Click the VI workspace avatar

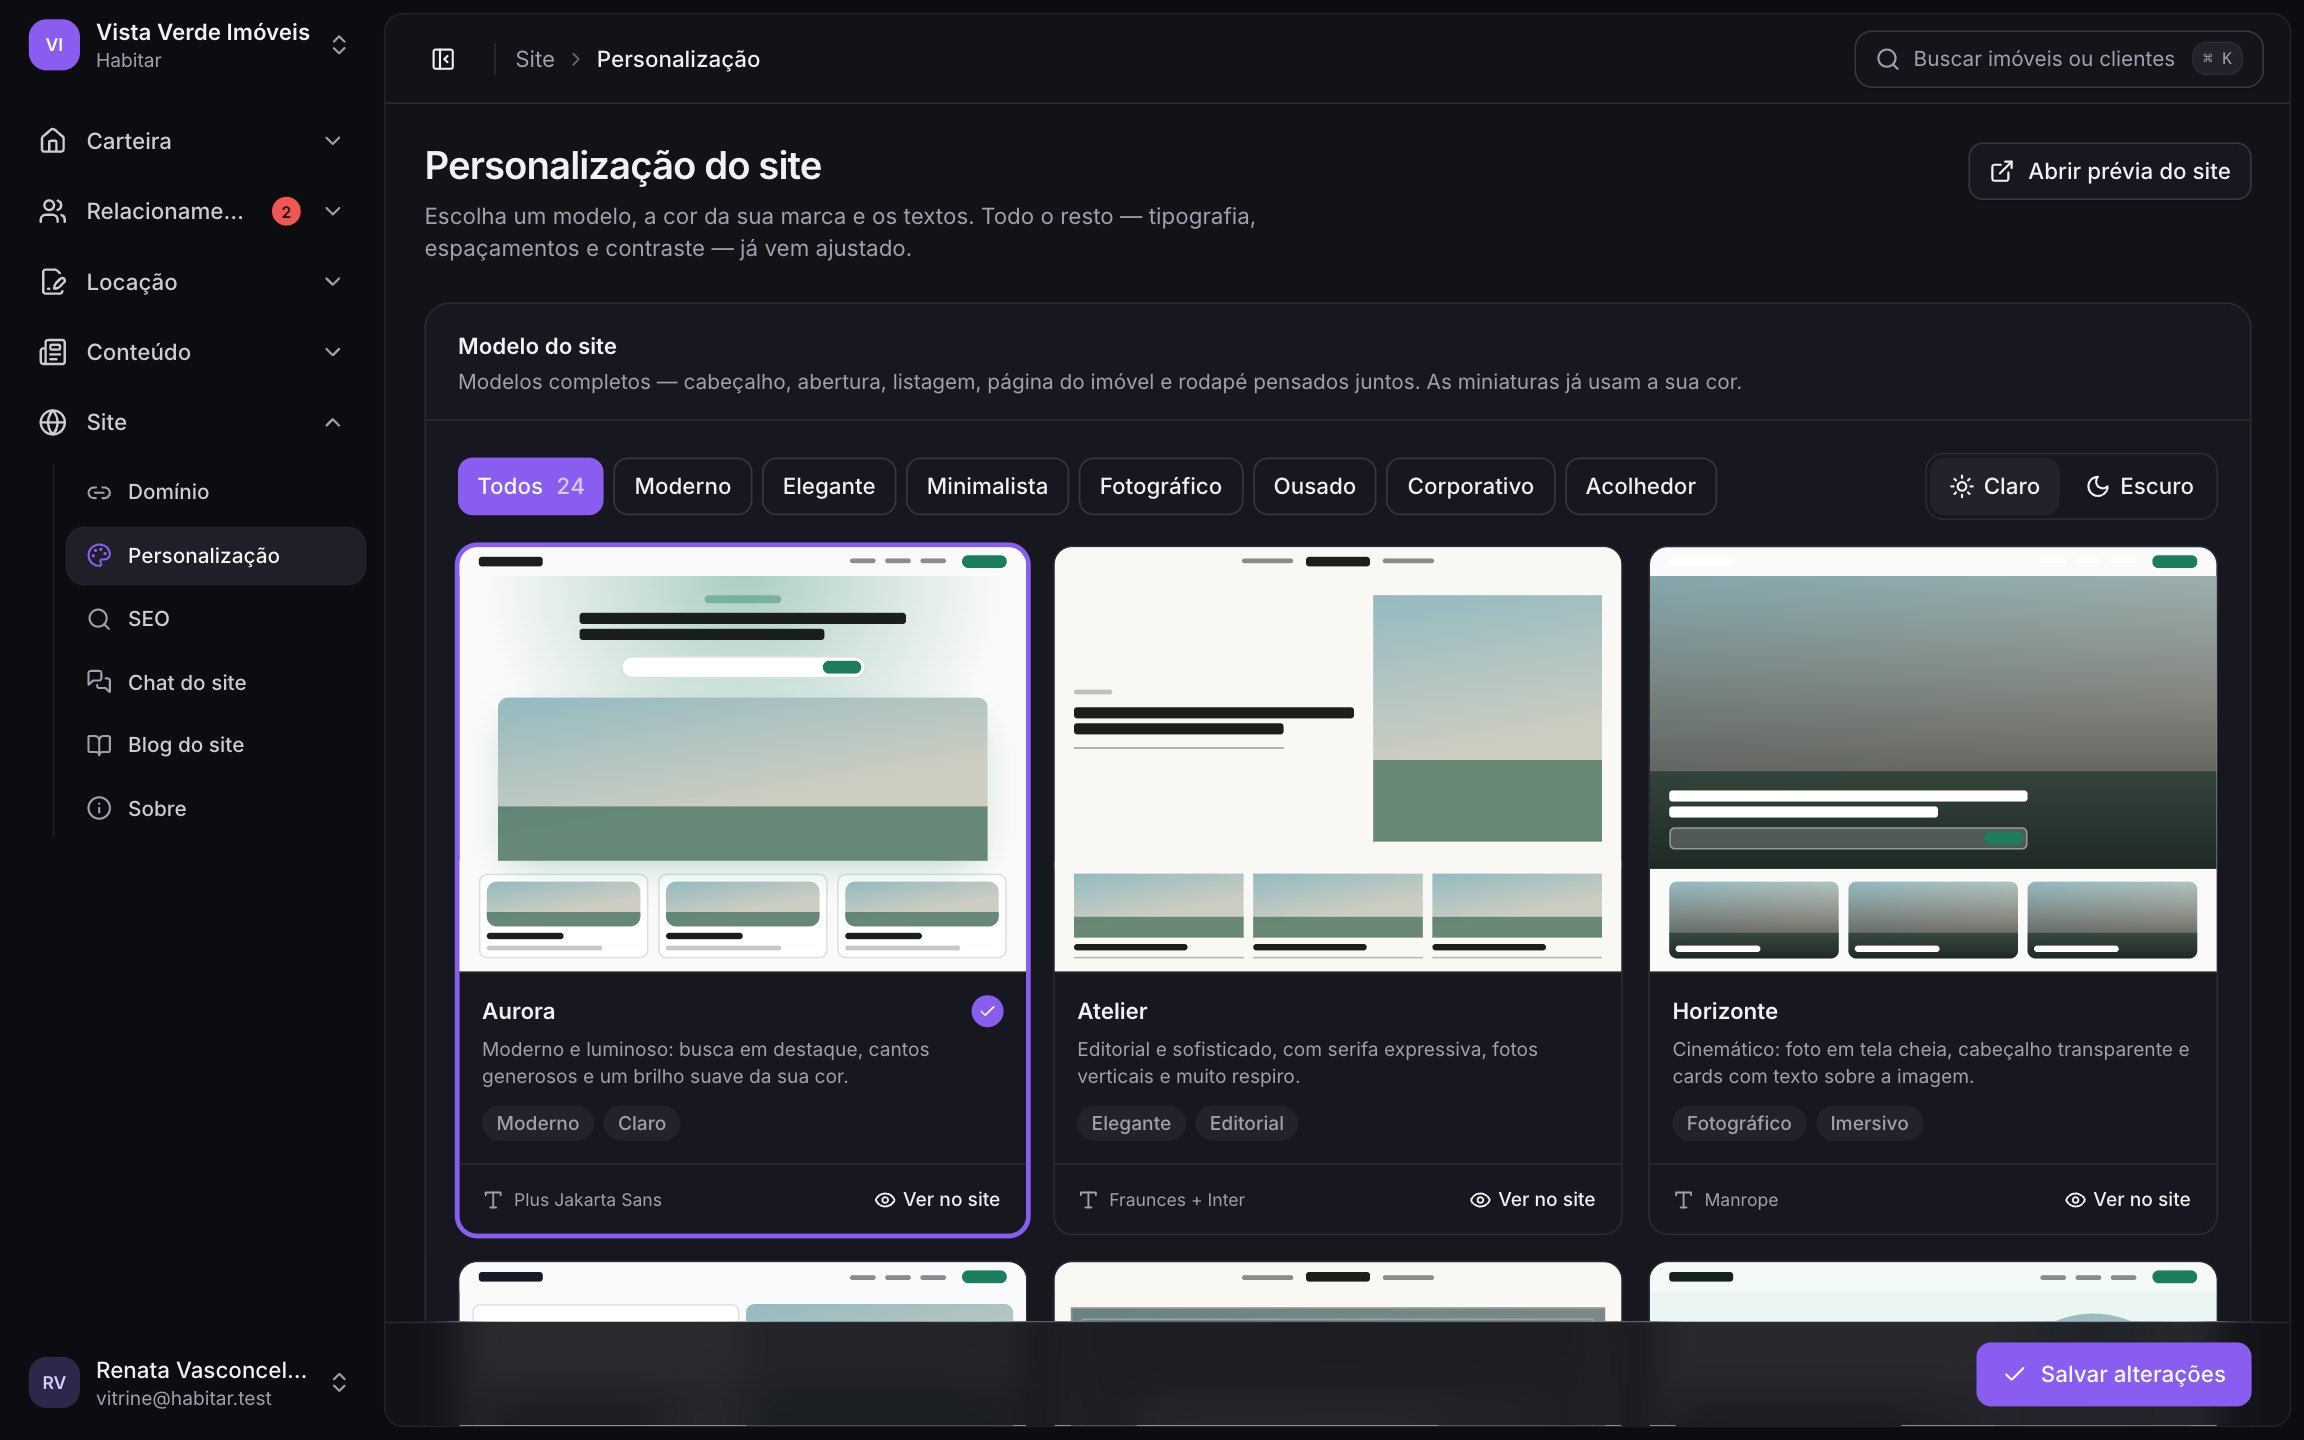pos(54,45)
